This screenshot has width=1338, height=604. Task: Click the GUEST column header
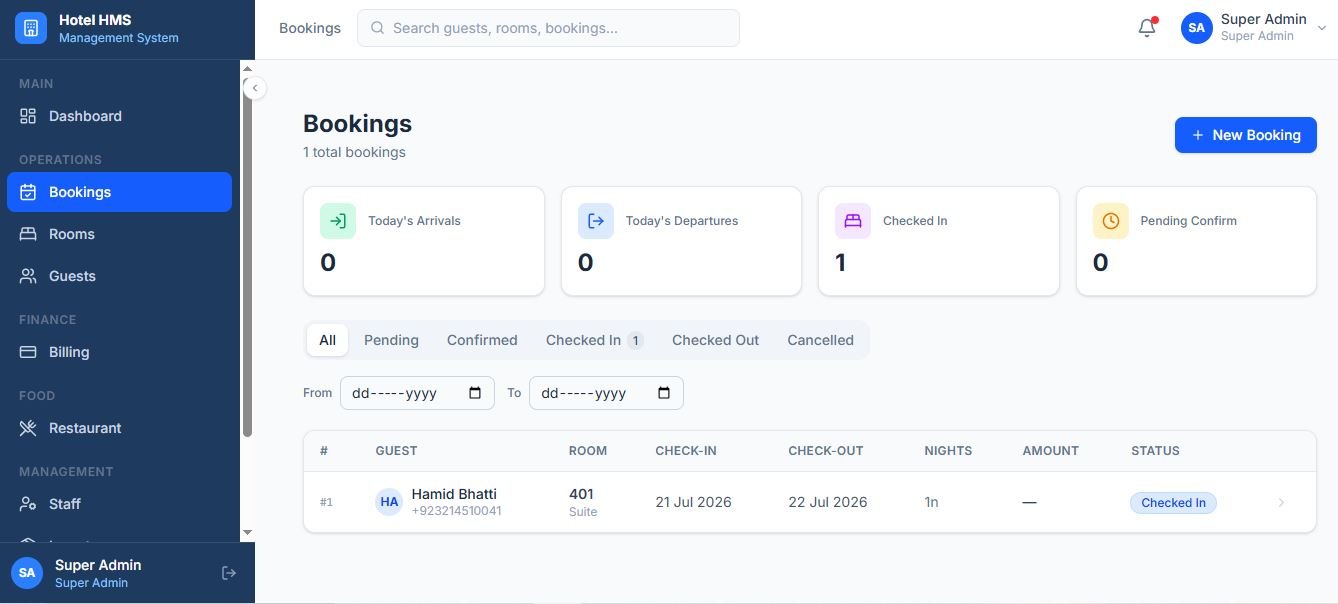(396, 451)
